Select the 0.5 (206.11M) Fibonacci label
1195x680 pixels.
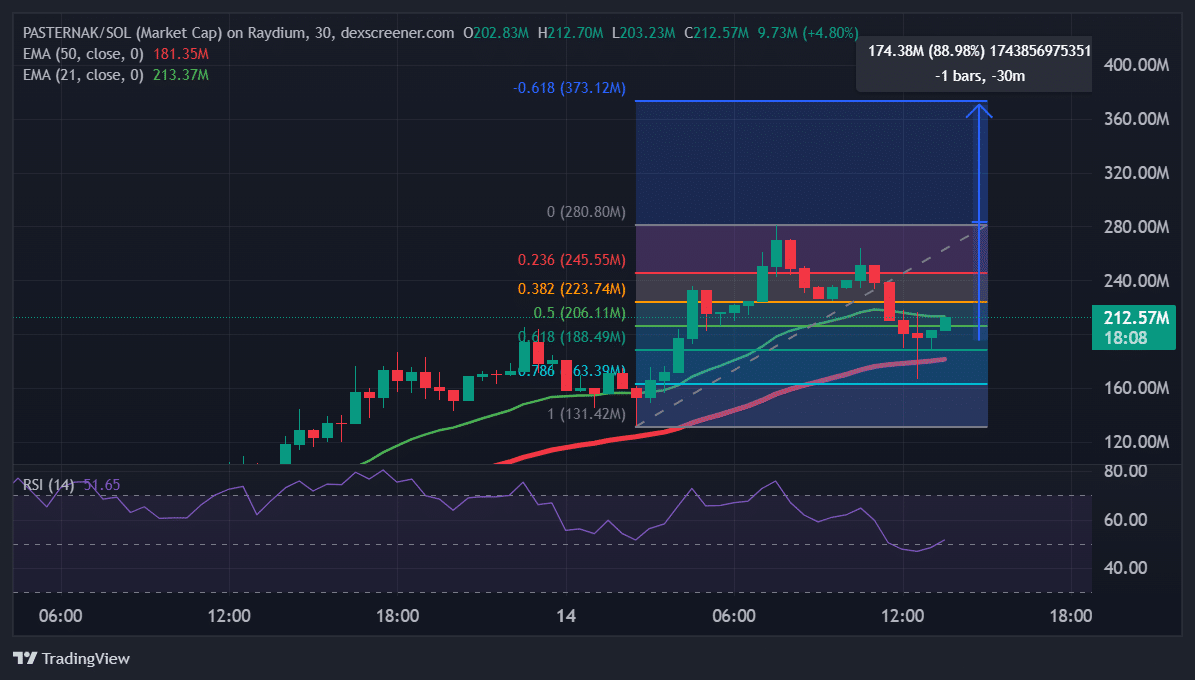click(x=579, y=313)
